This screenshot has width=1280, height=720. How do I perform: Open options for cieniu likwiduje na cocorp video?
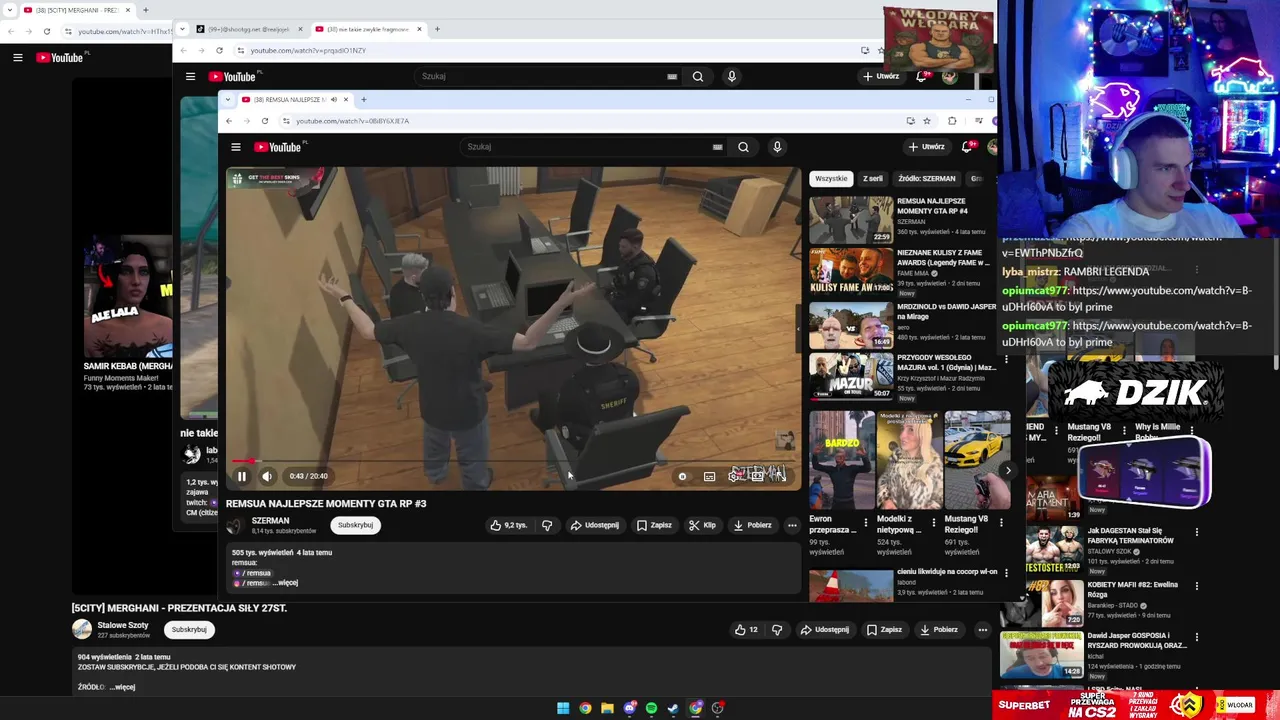pos(1006,572)
